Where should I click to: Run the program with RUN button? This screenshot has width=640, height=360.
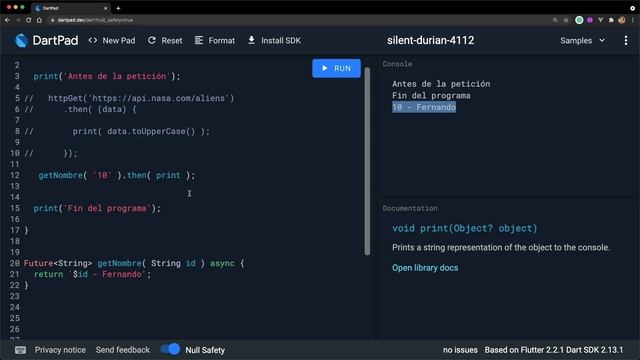[x=336, y=68]
